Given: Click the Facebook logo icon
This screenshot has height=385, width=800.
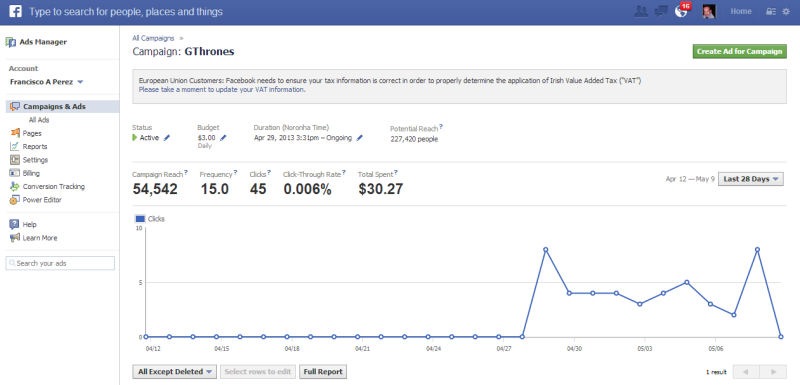Looking at the screenshot, I should tap(15, 11).
